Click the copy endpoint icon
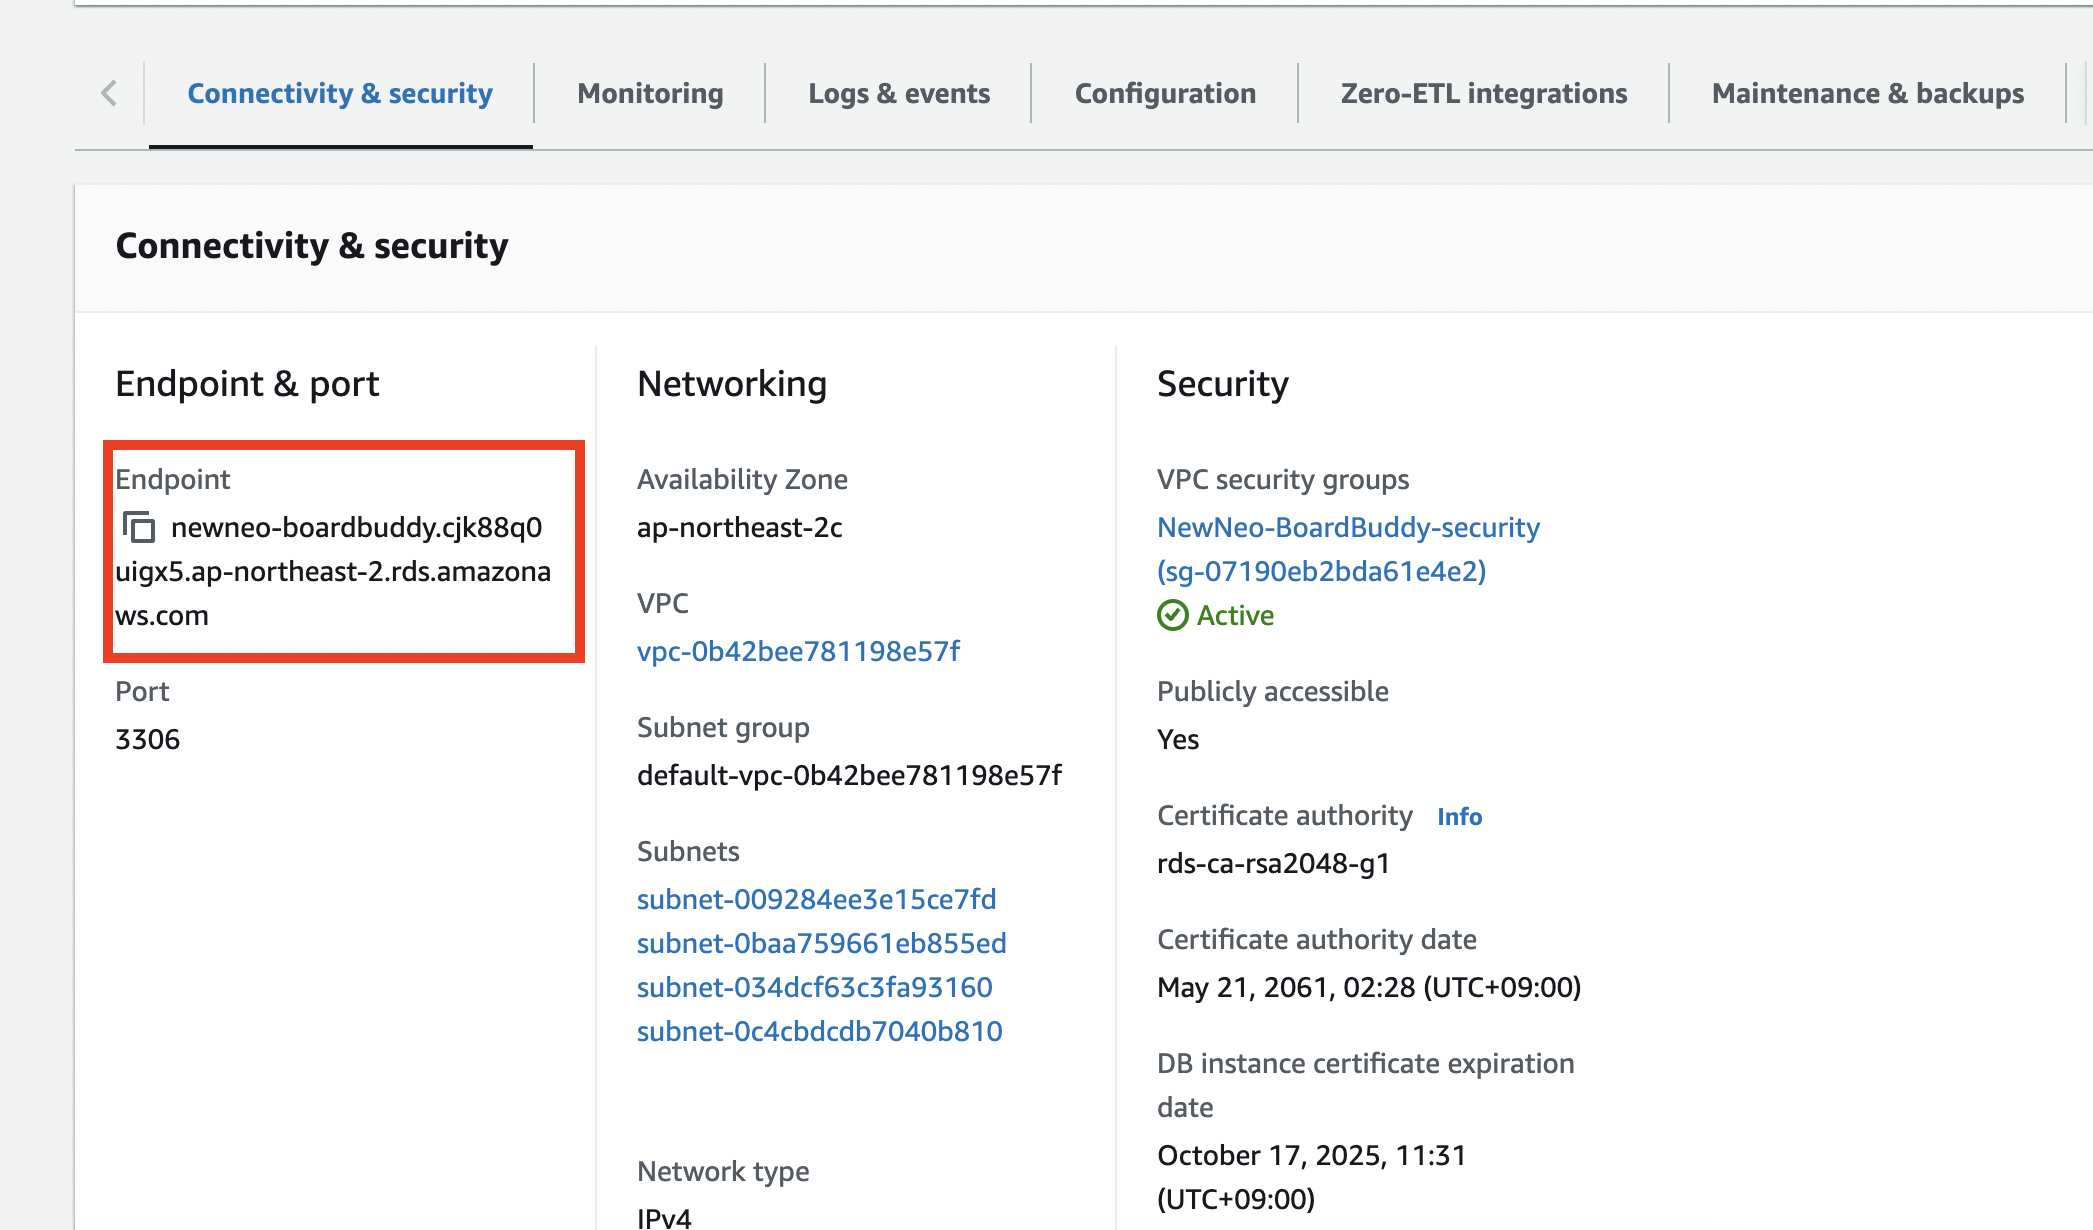 click(139, 527)
